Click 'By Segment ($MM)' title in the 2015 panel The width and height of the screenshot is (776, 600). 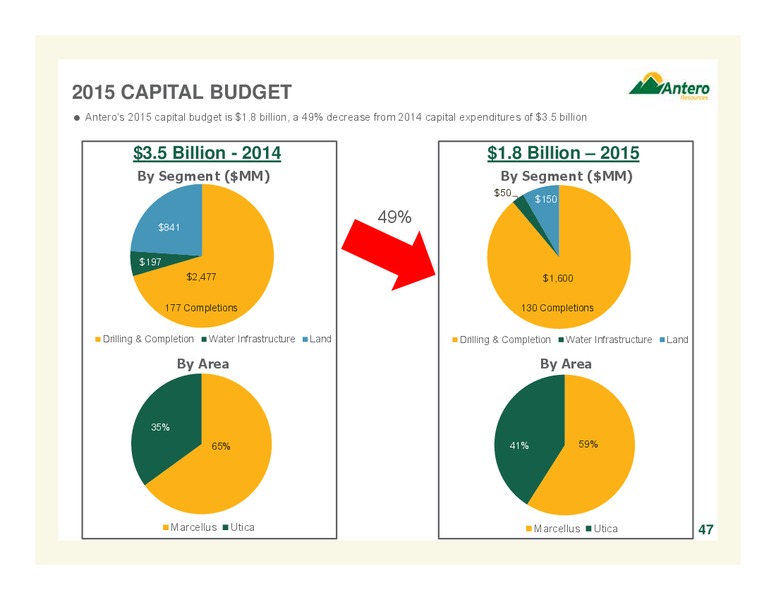coord(566,176)
